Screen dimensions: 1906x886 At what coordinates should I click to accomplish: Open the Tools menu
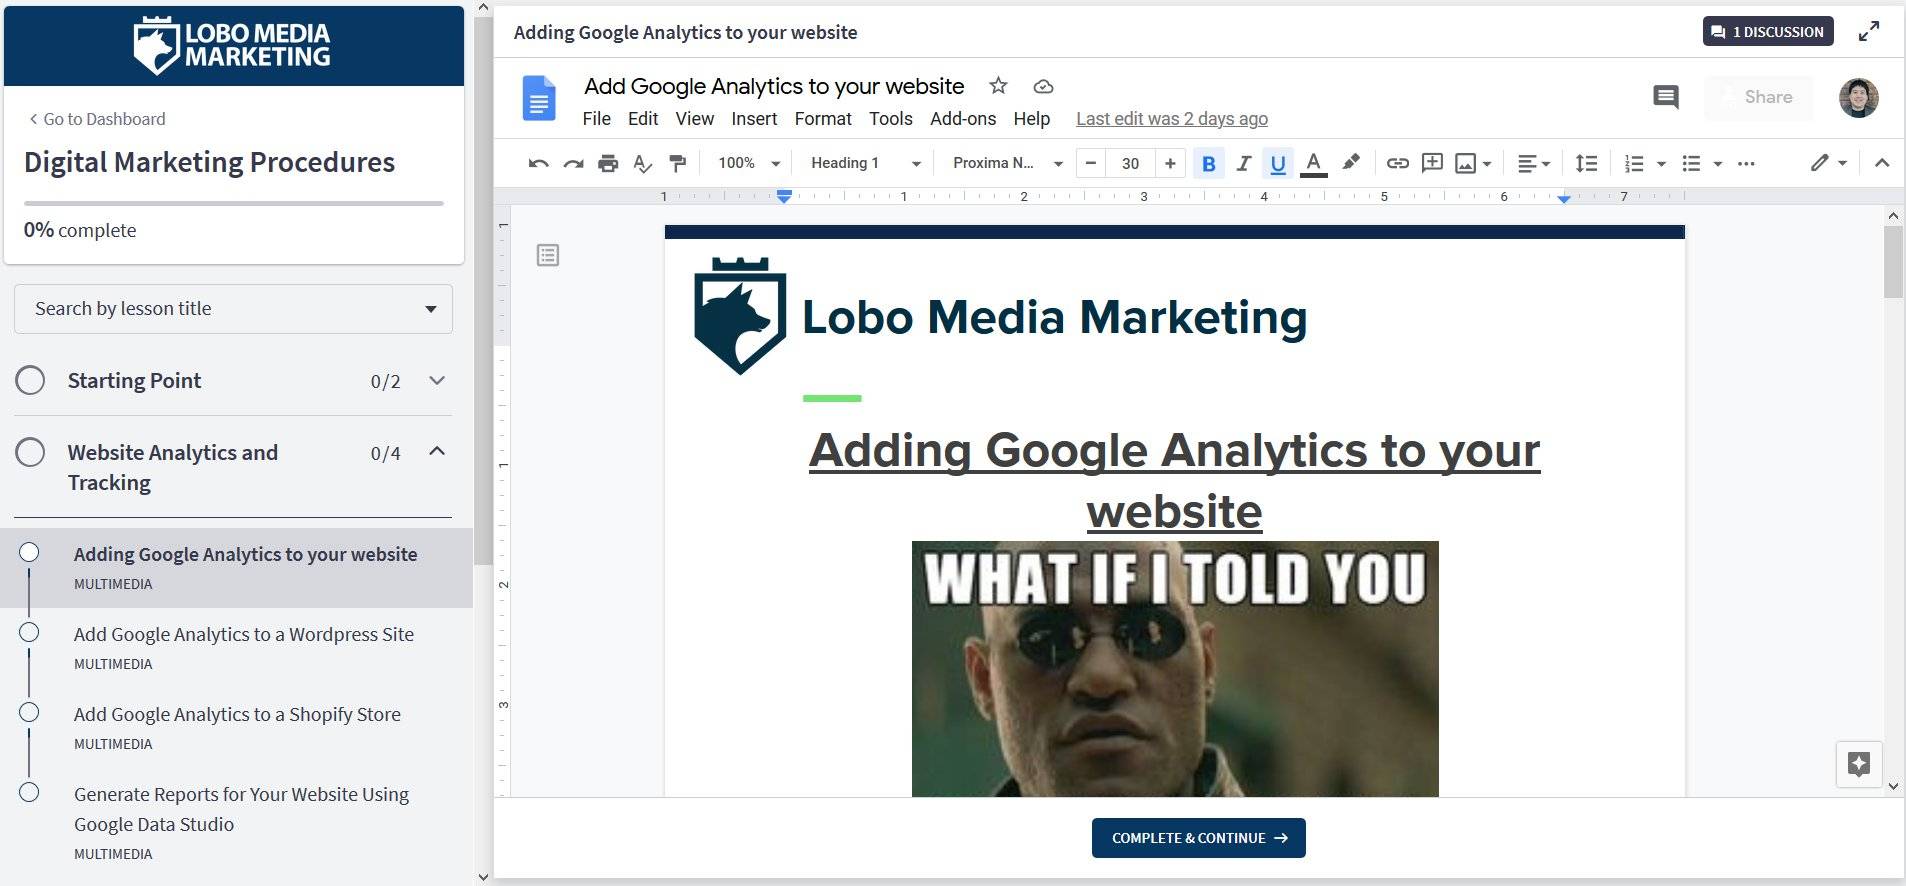click(x=891, y=119)
